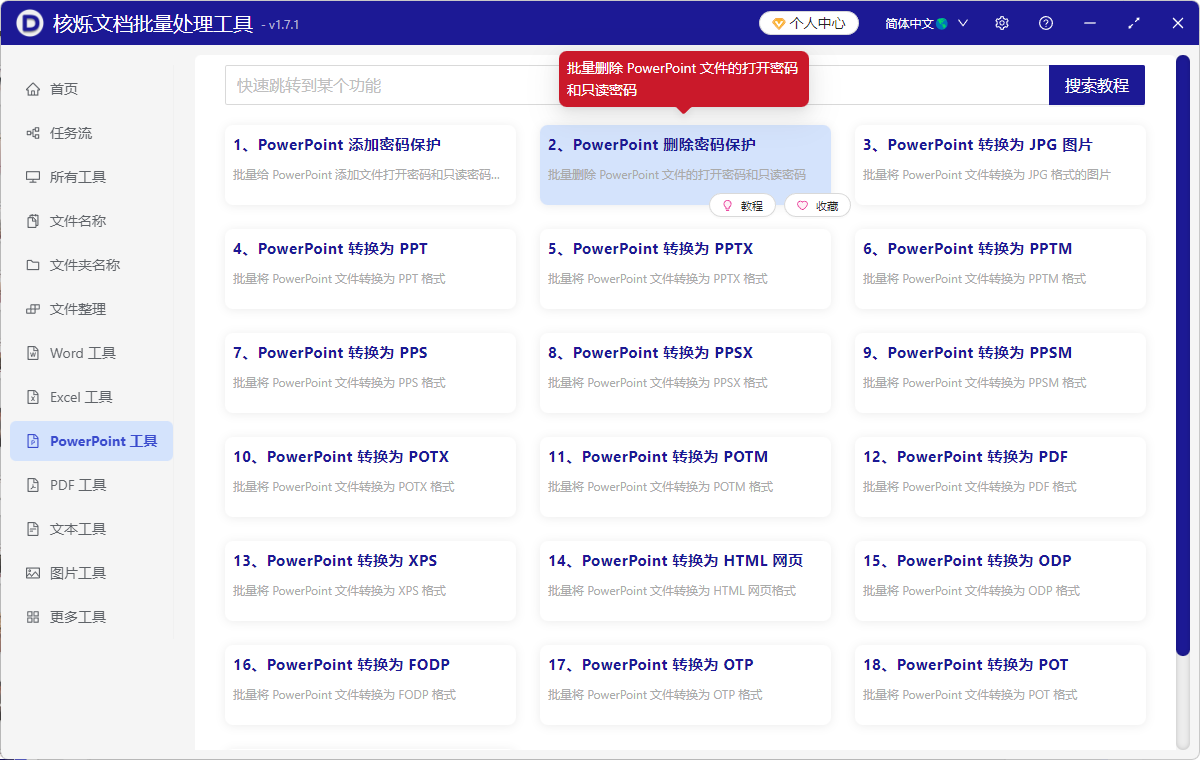Switch to Excel 工具 section

91,397
